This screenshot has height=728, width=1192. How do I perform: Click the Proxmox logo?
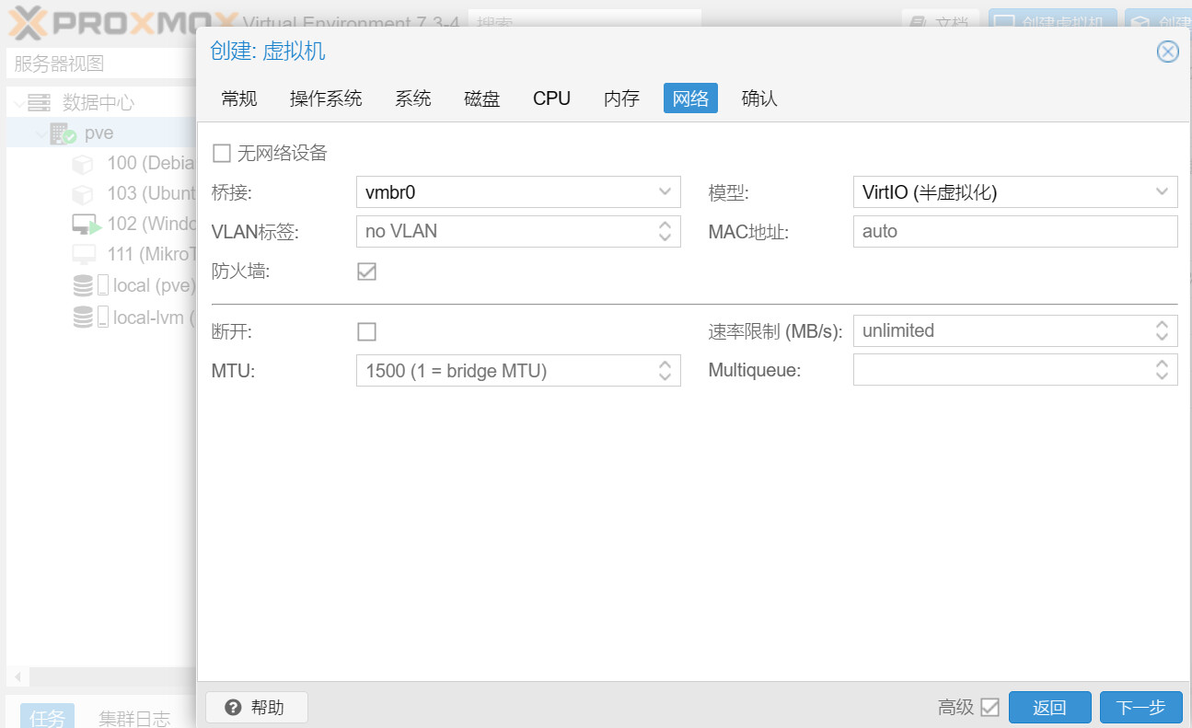coord(122,23)
